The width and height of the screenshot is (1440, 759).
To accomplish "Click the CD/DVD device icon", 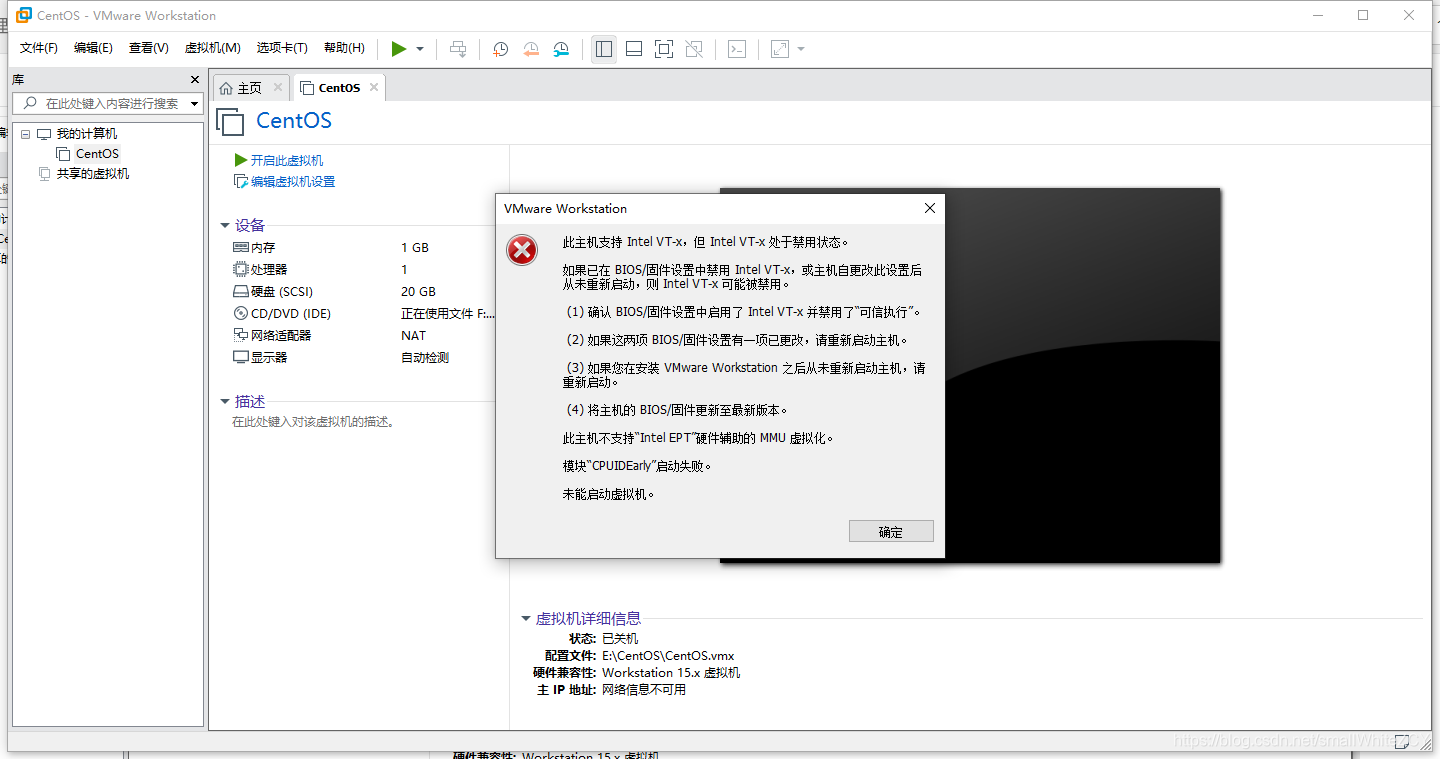I will click(x=241, y=314).
